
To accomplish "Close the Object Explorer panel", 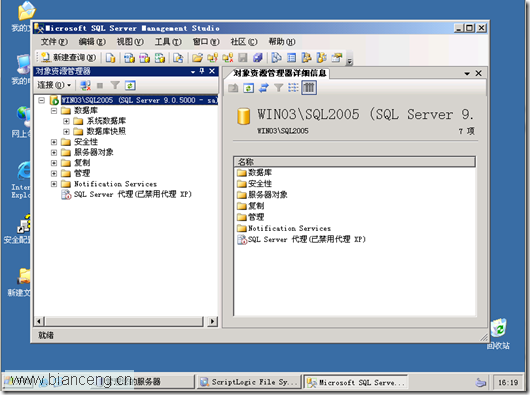I will (x=212, y=71).
